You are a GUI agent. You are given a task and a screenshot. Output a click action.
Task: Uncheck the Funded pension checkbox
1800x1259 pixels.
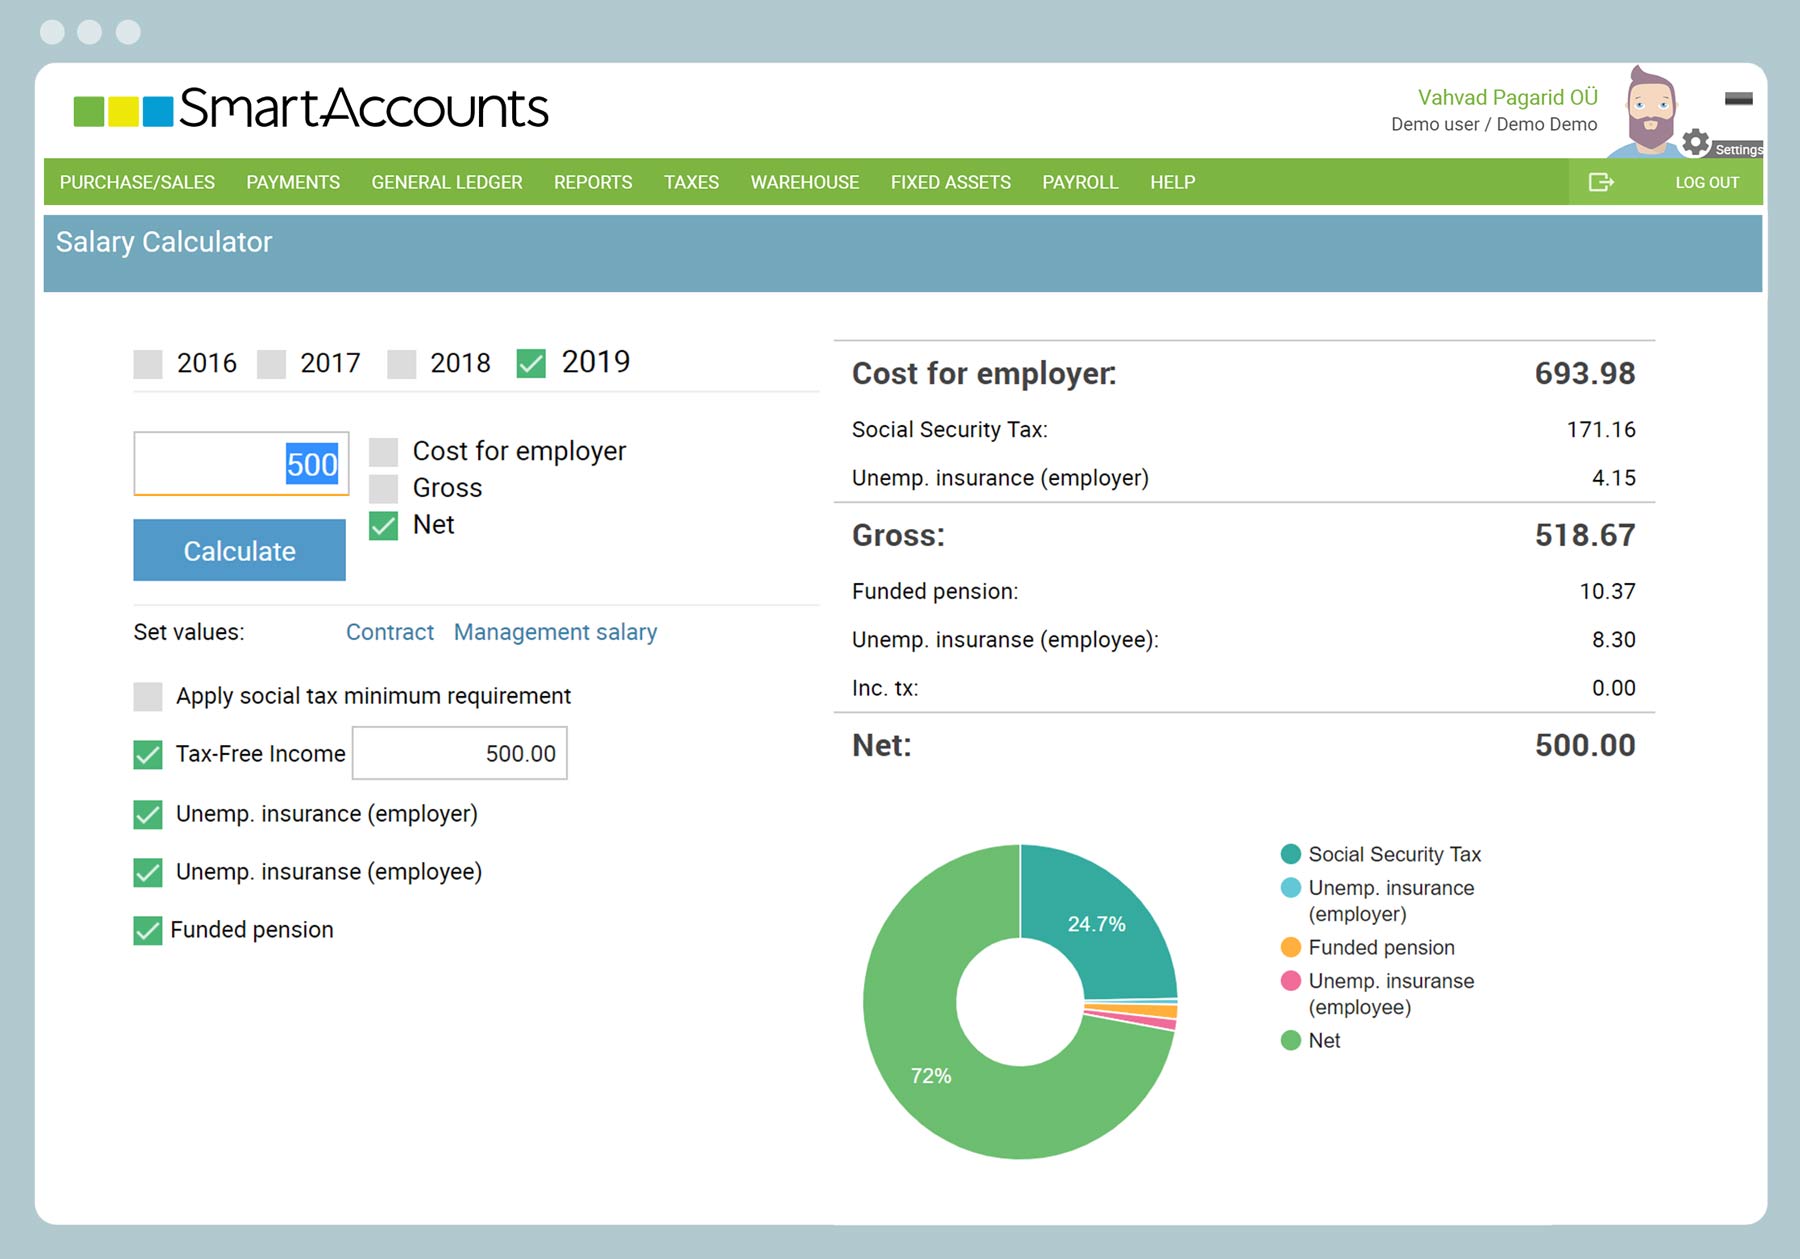click(x=148, y=931)
